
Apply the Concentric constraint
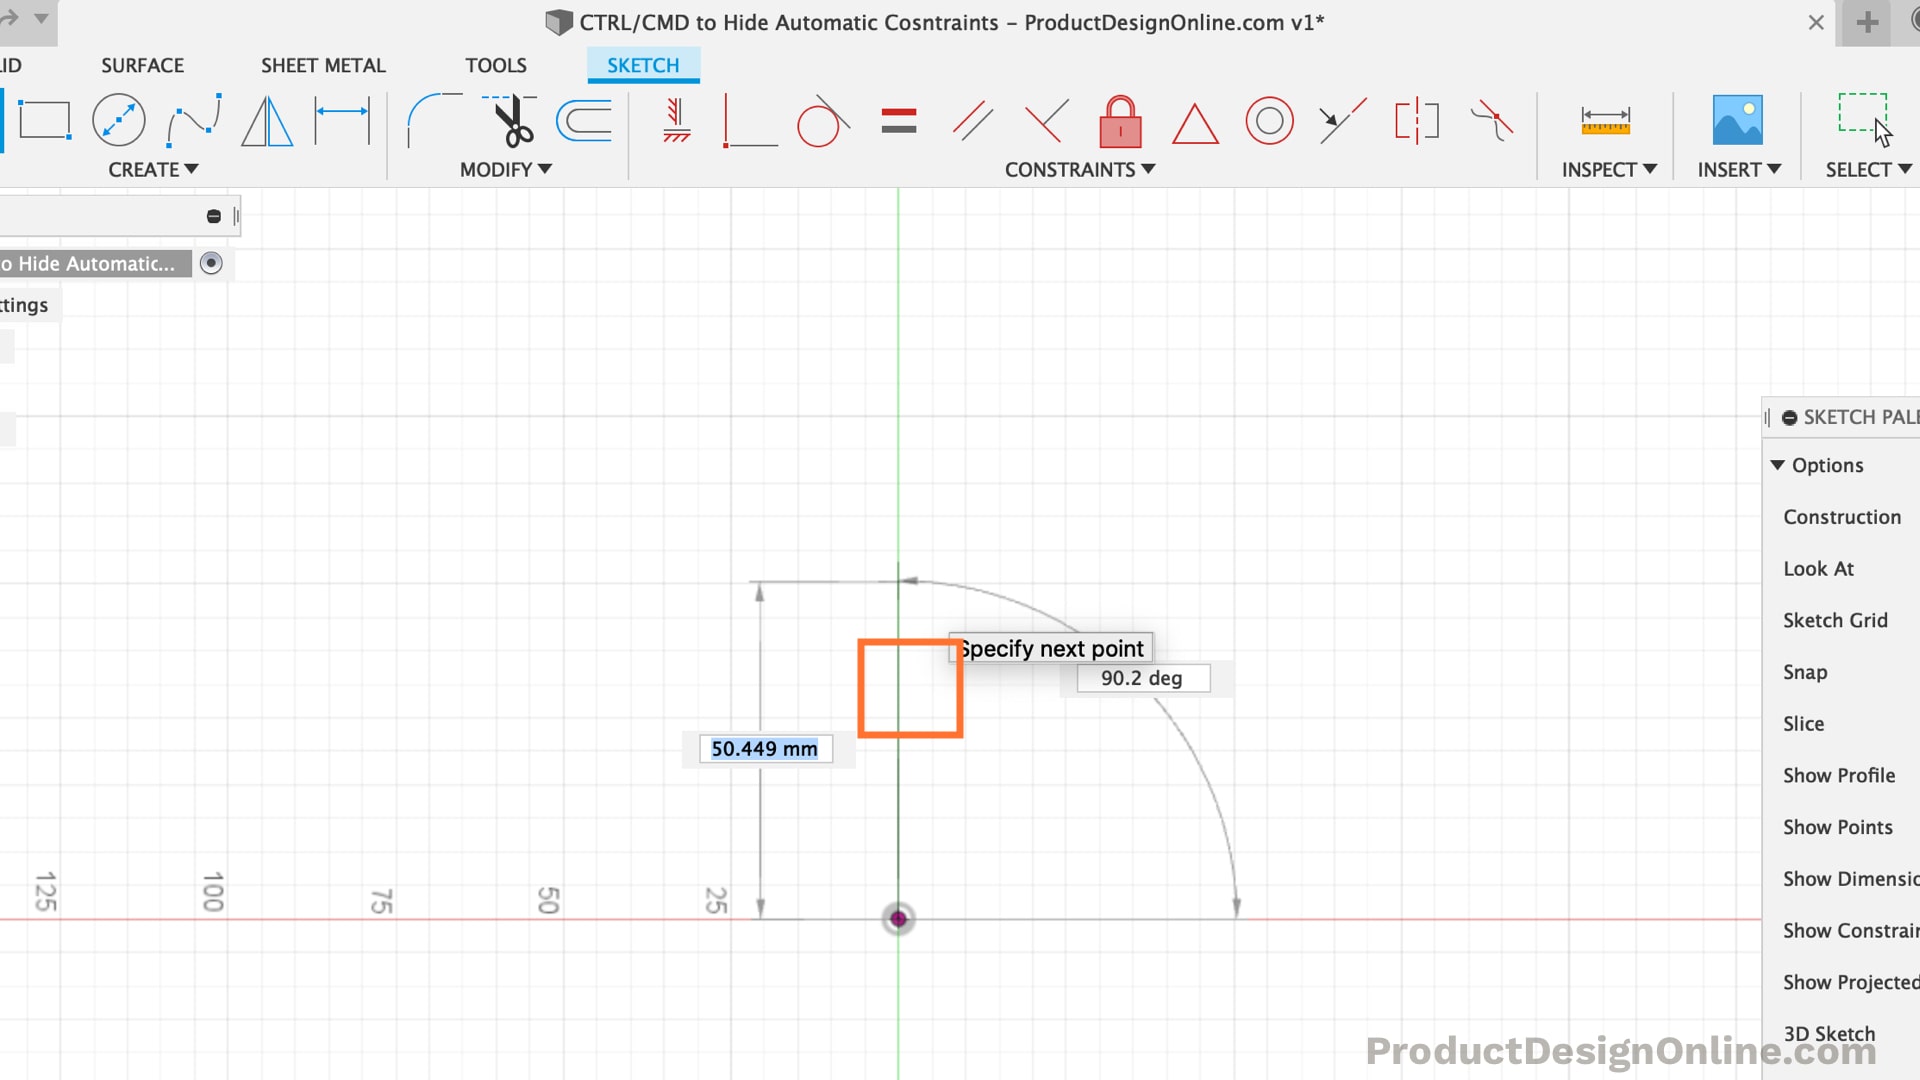click(x=1269, y=121)
